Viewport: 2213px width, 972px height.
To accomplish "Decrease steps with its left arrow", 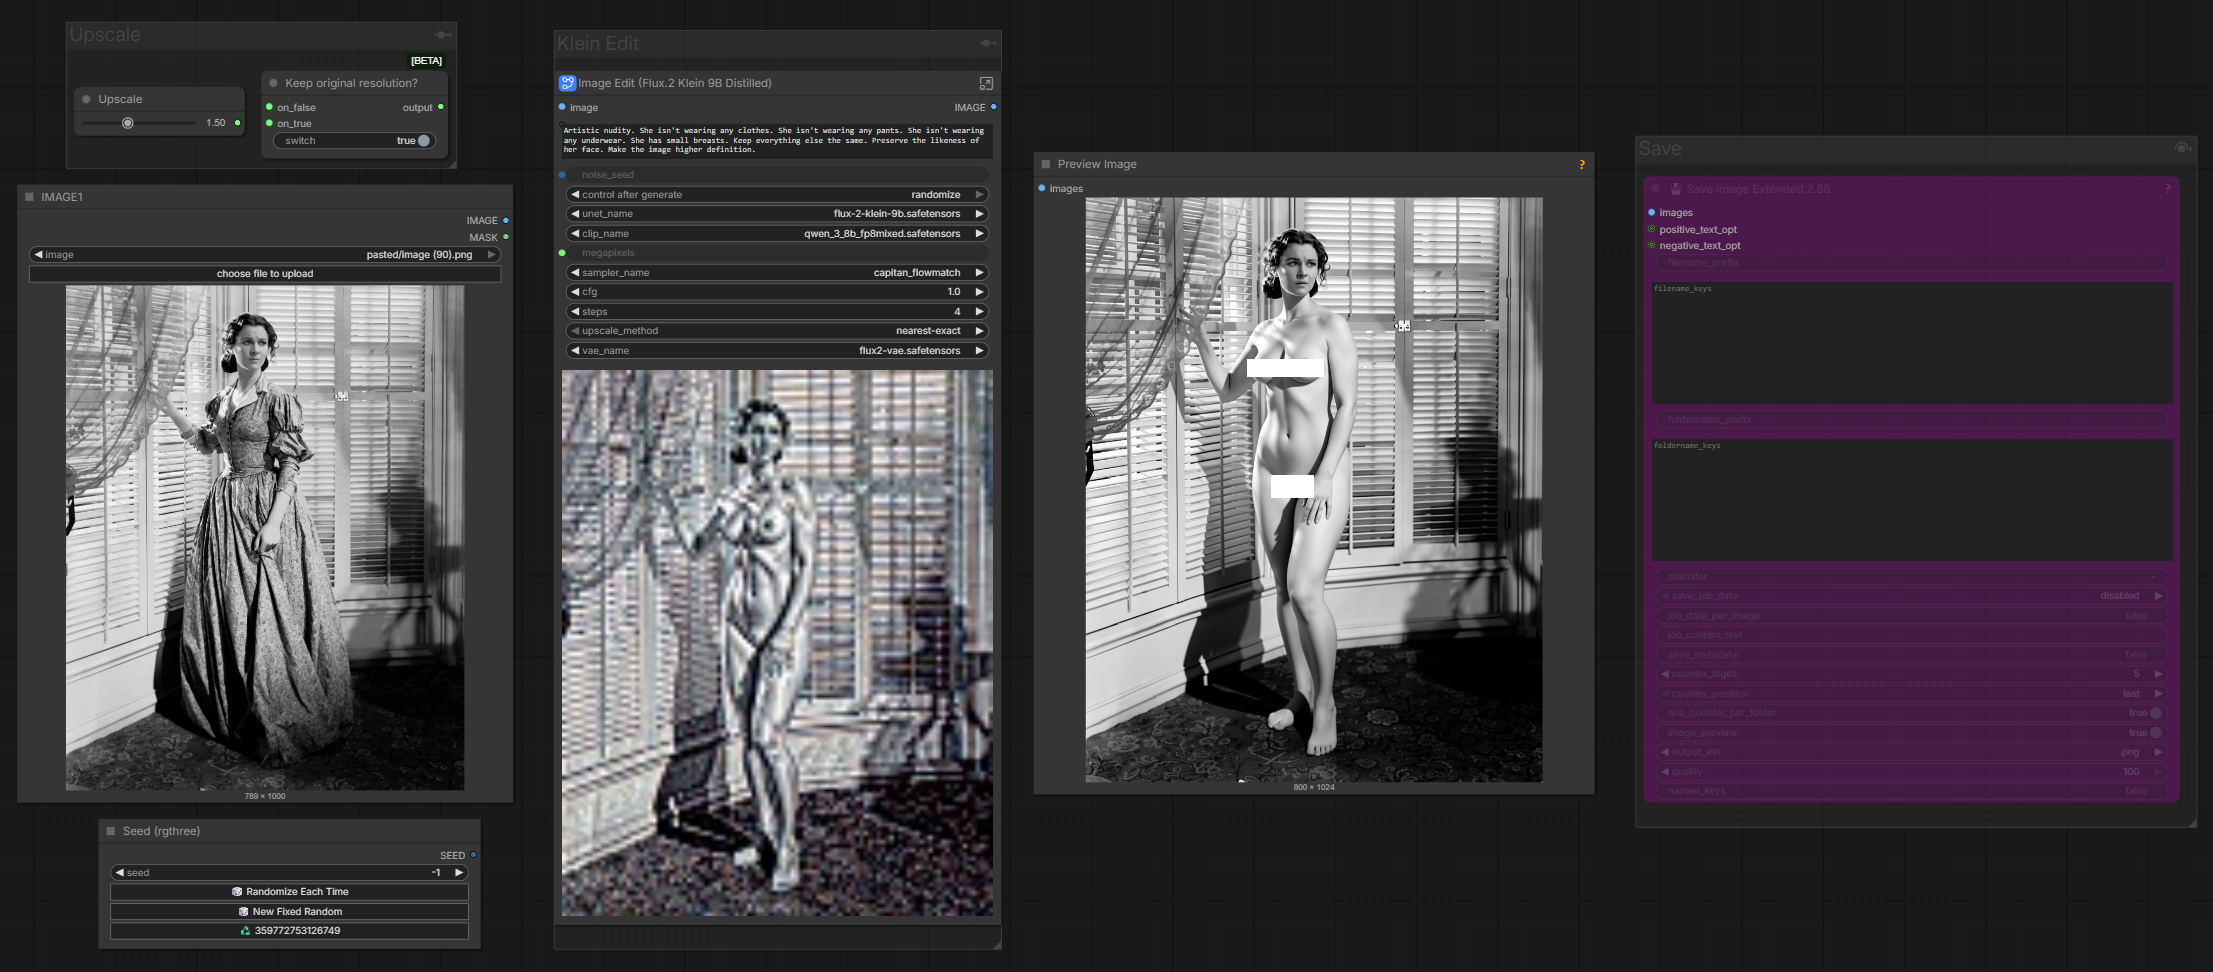I will tap(575, 312).
